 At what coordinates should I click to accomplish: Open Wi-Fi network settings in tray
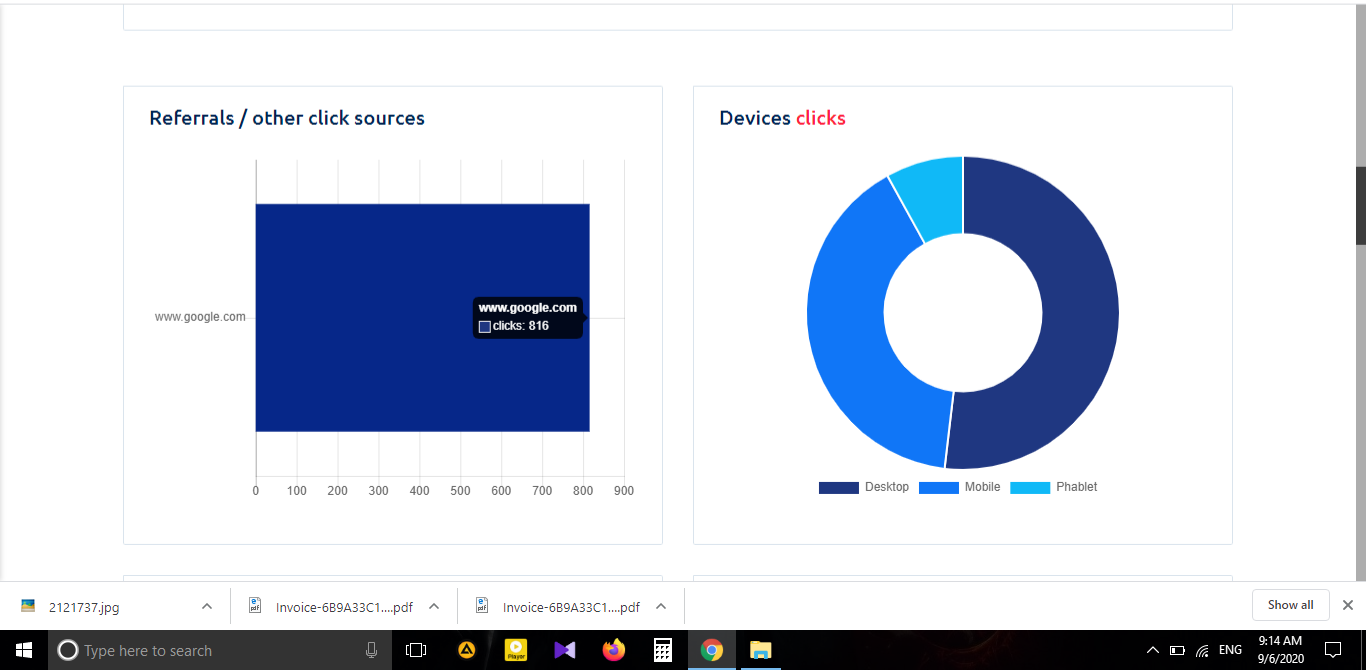[x=1202, y=650]
